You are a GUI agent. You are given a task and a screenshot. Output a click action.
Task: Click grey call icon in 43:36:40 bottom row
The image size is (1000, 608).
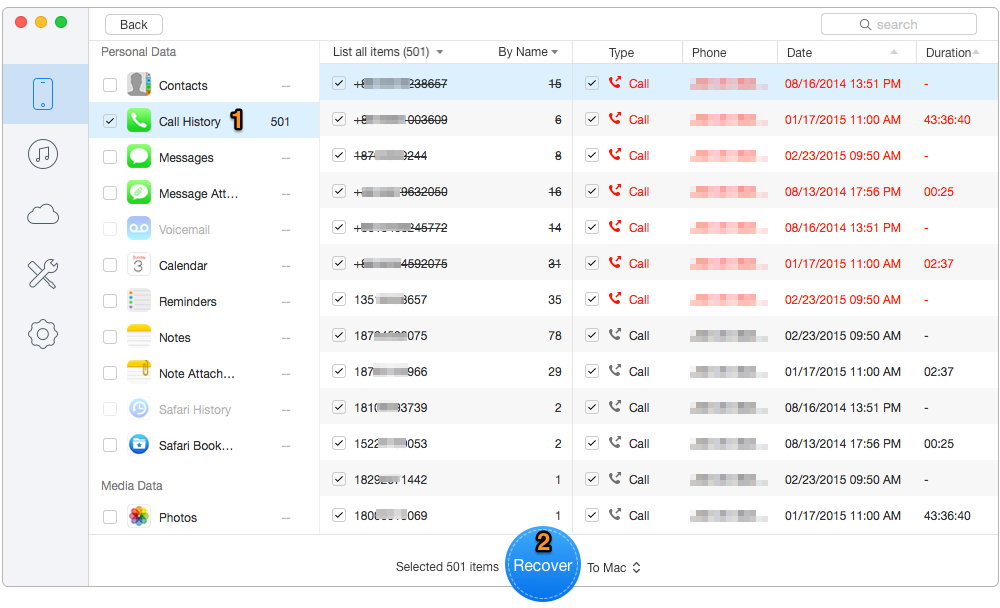coord(615,514)
